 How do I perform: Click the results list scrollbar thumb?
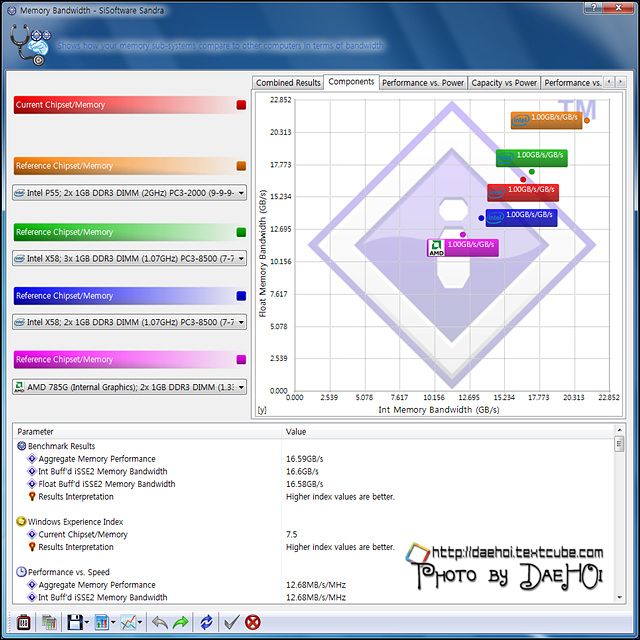click(619, 444)
